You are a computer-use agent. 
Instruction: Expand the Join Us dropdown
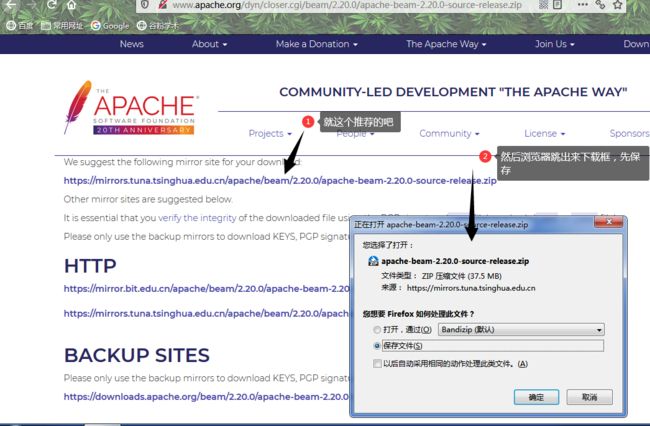point(555,44)
